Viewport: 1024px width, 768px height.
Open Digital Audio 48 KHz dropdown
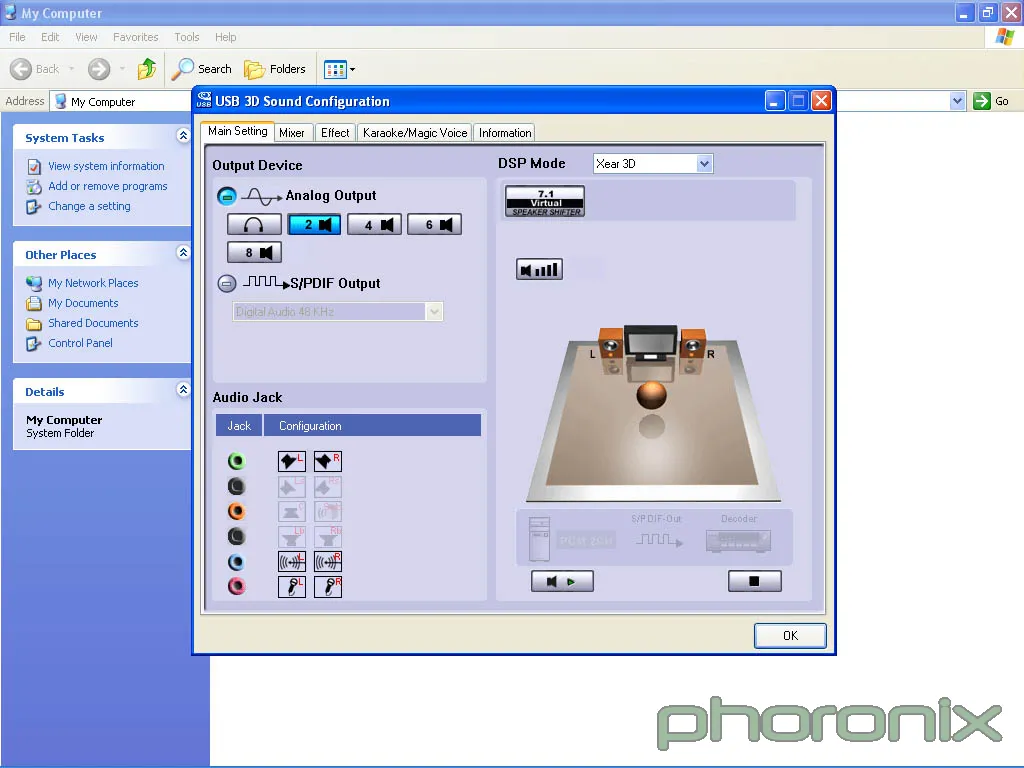(434, 312)
